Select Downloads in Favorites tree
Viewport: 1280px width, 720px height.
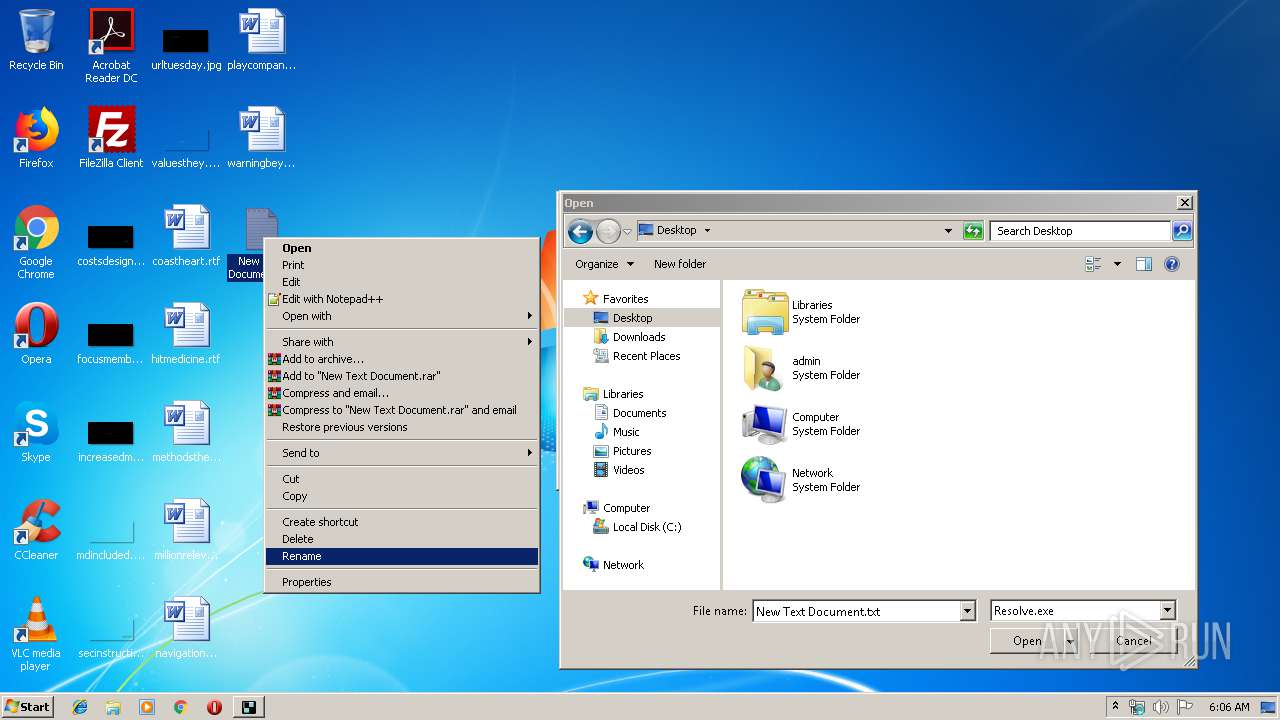(639, 337)
